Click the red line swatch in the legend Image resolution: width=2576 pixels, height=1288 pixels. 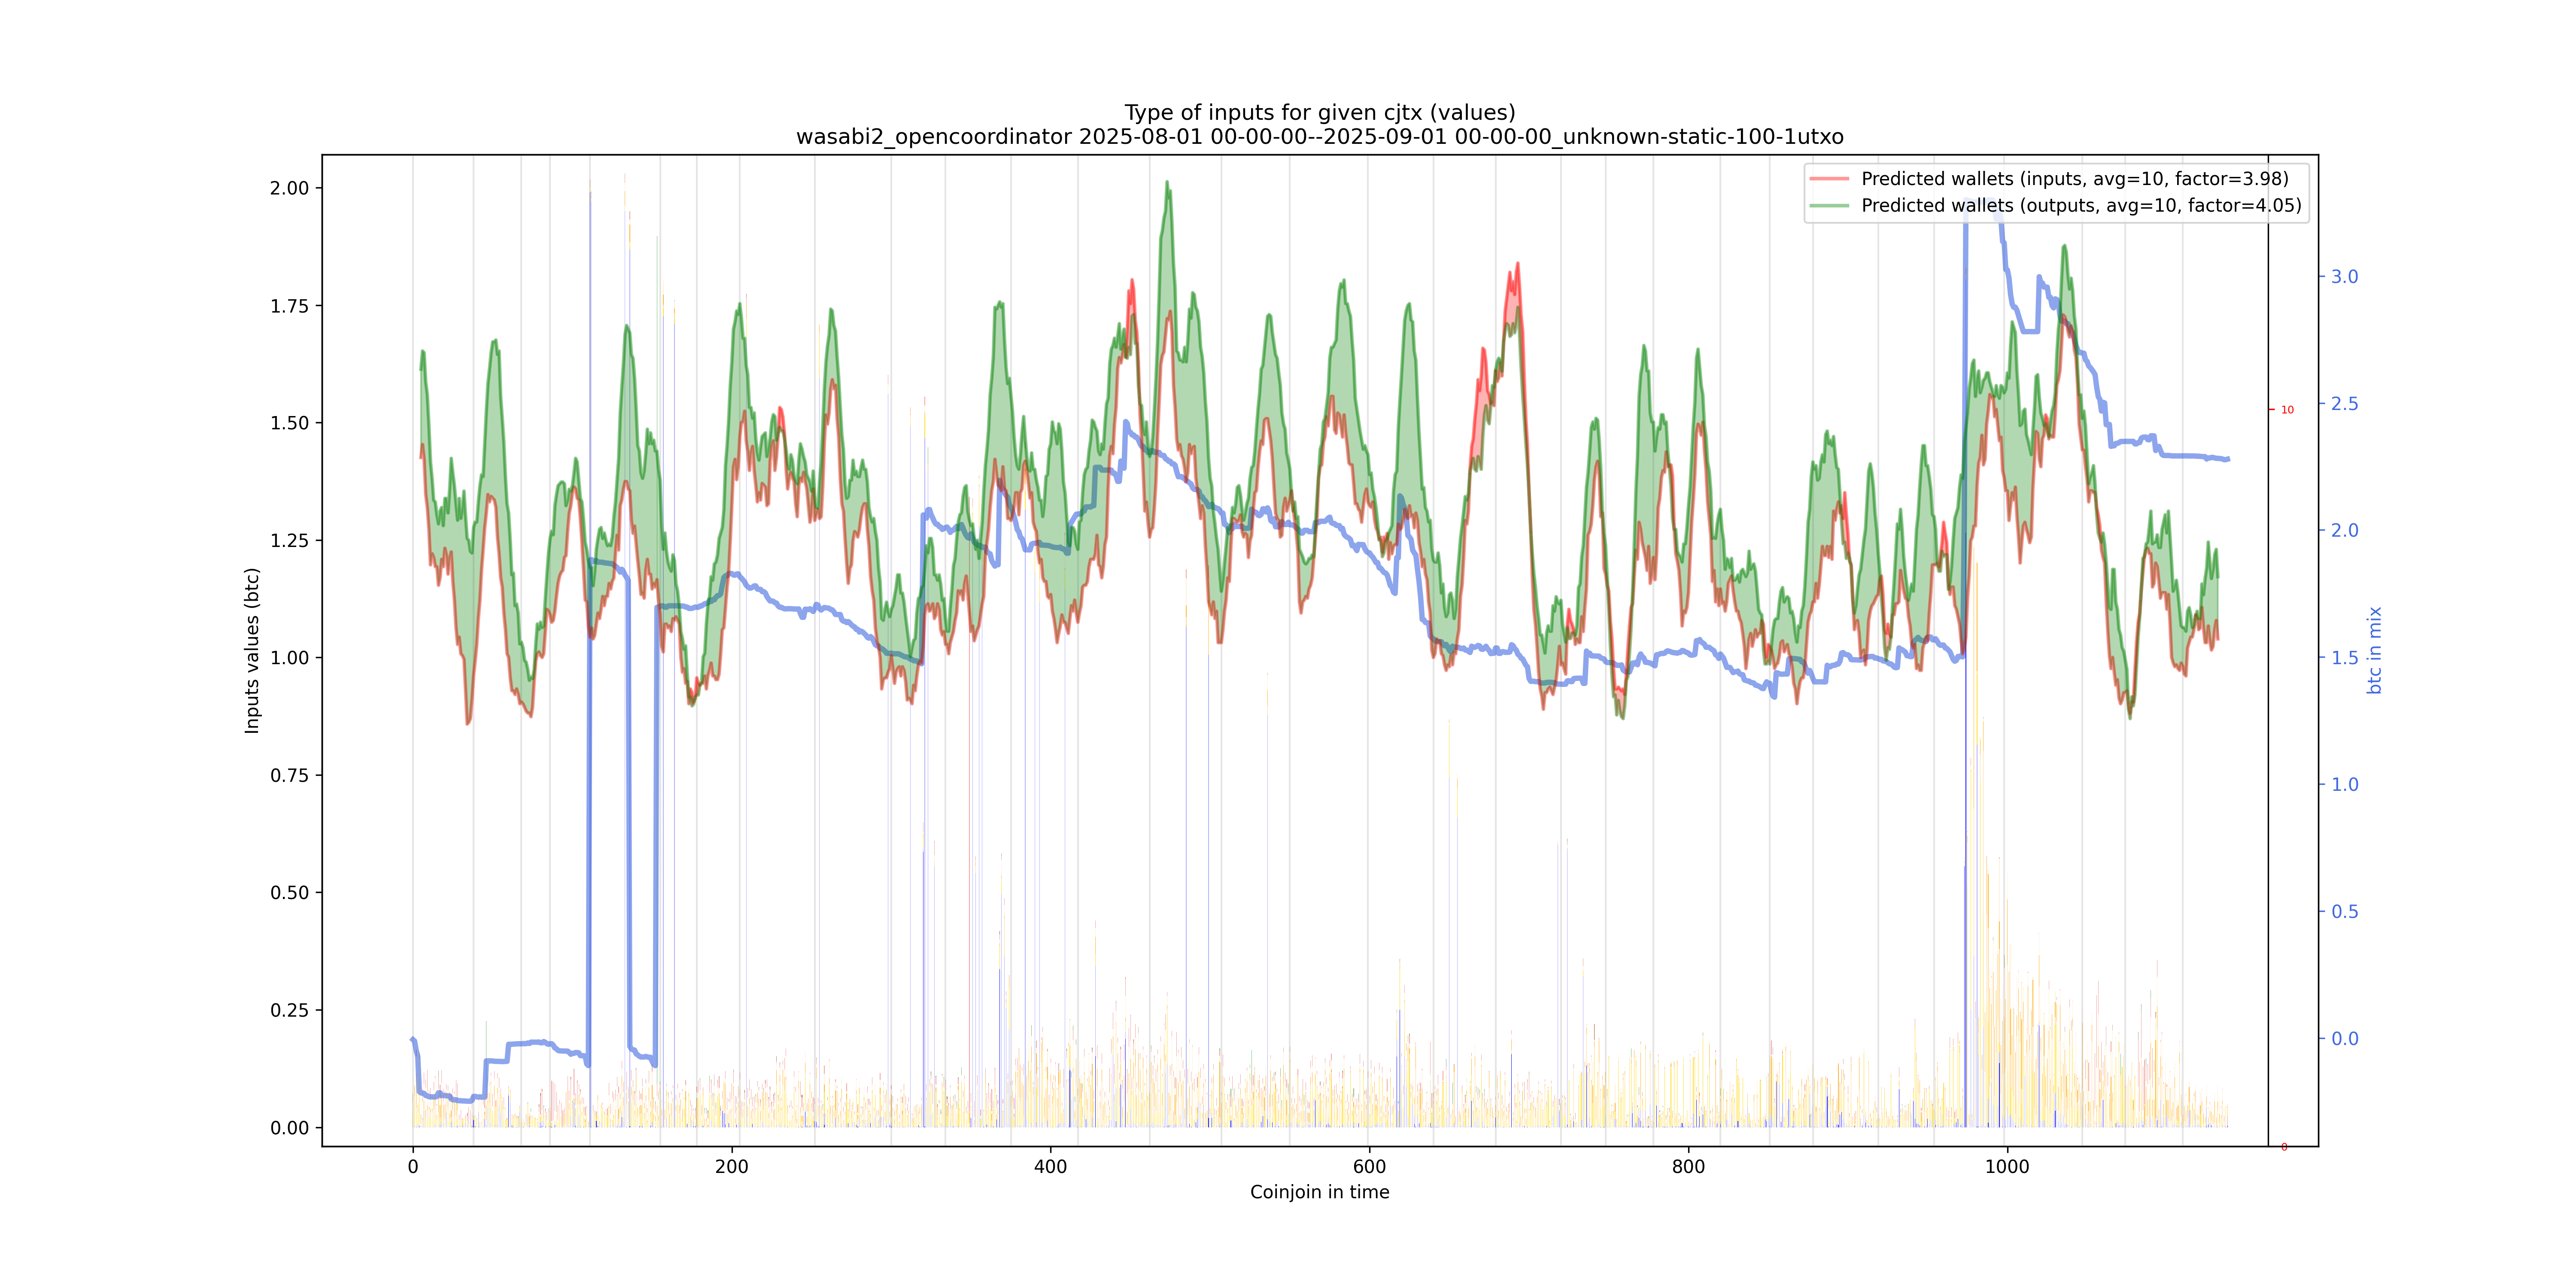(x=1829, y=179)
